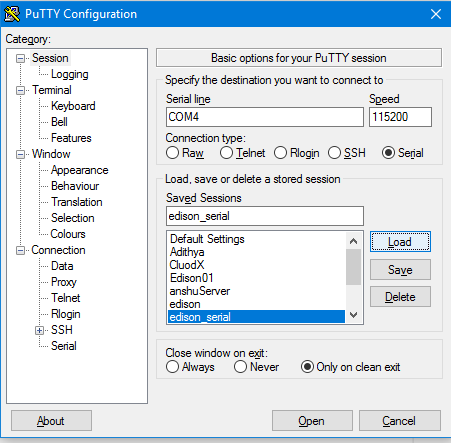Select the Proxy settings category
This screenshot has width=451, height=443.
pos(64,282)
